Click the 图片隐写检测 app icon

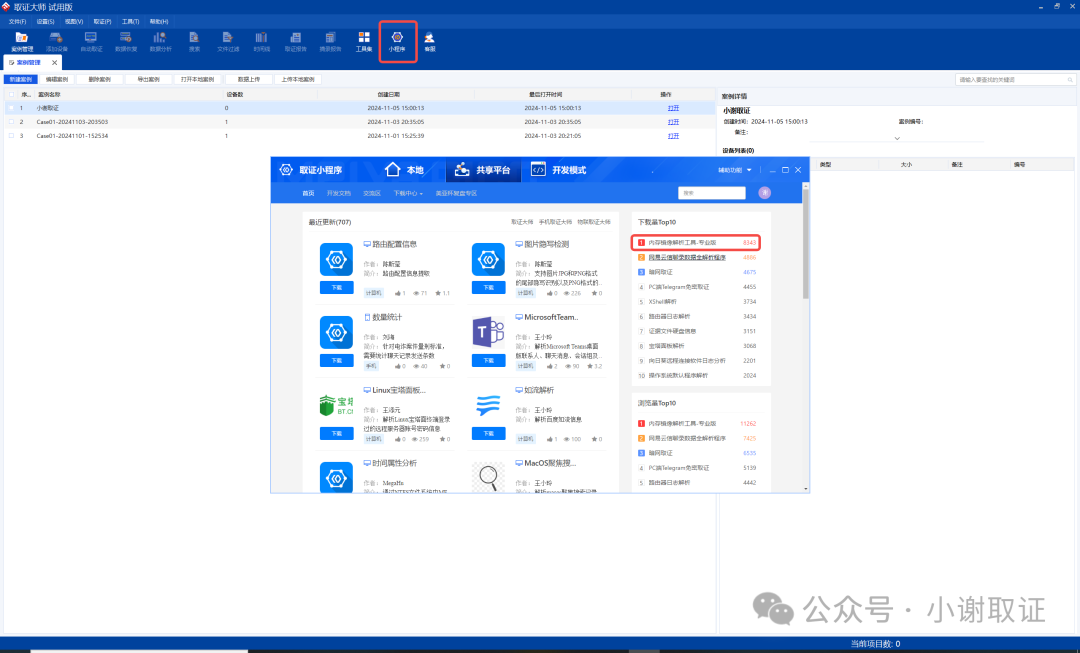[488, 260]
